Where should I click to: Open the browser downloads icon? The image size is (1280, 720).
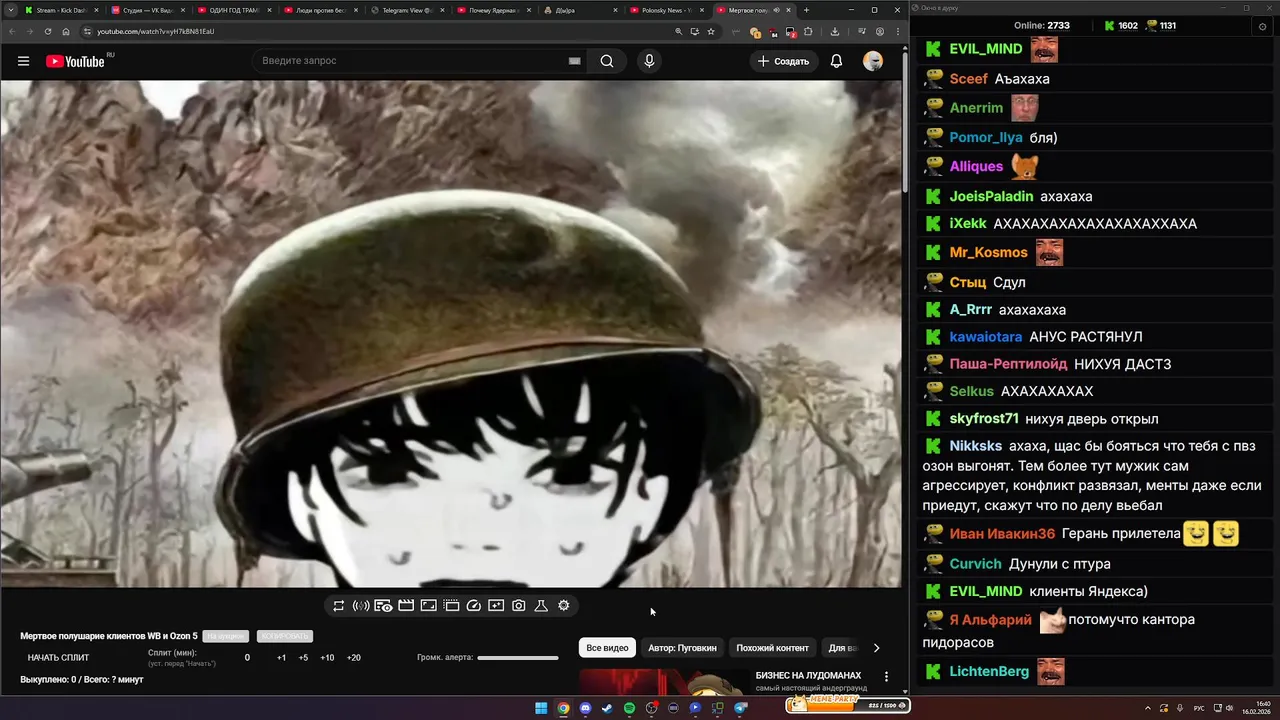tap(835, 31)
